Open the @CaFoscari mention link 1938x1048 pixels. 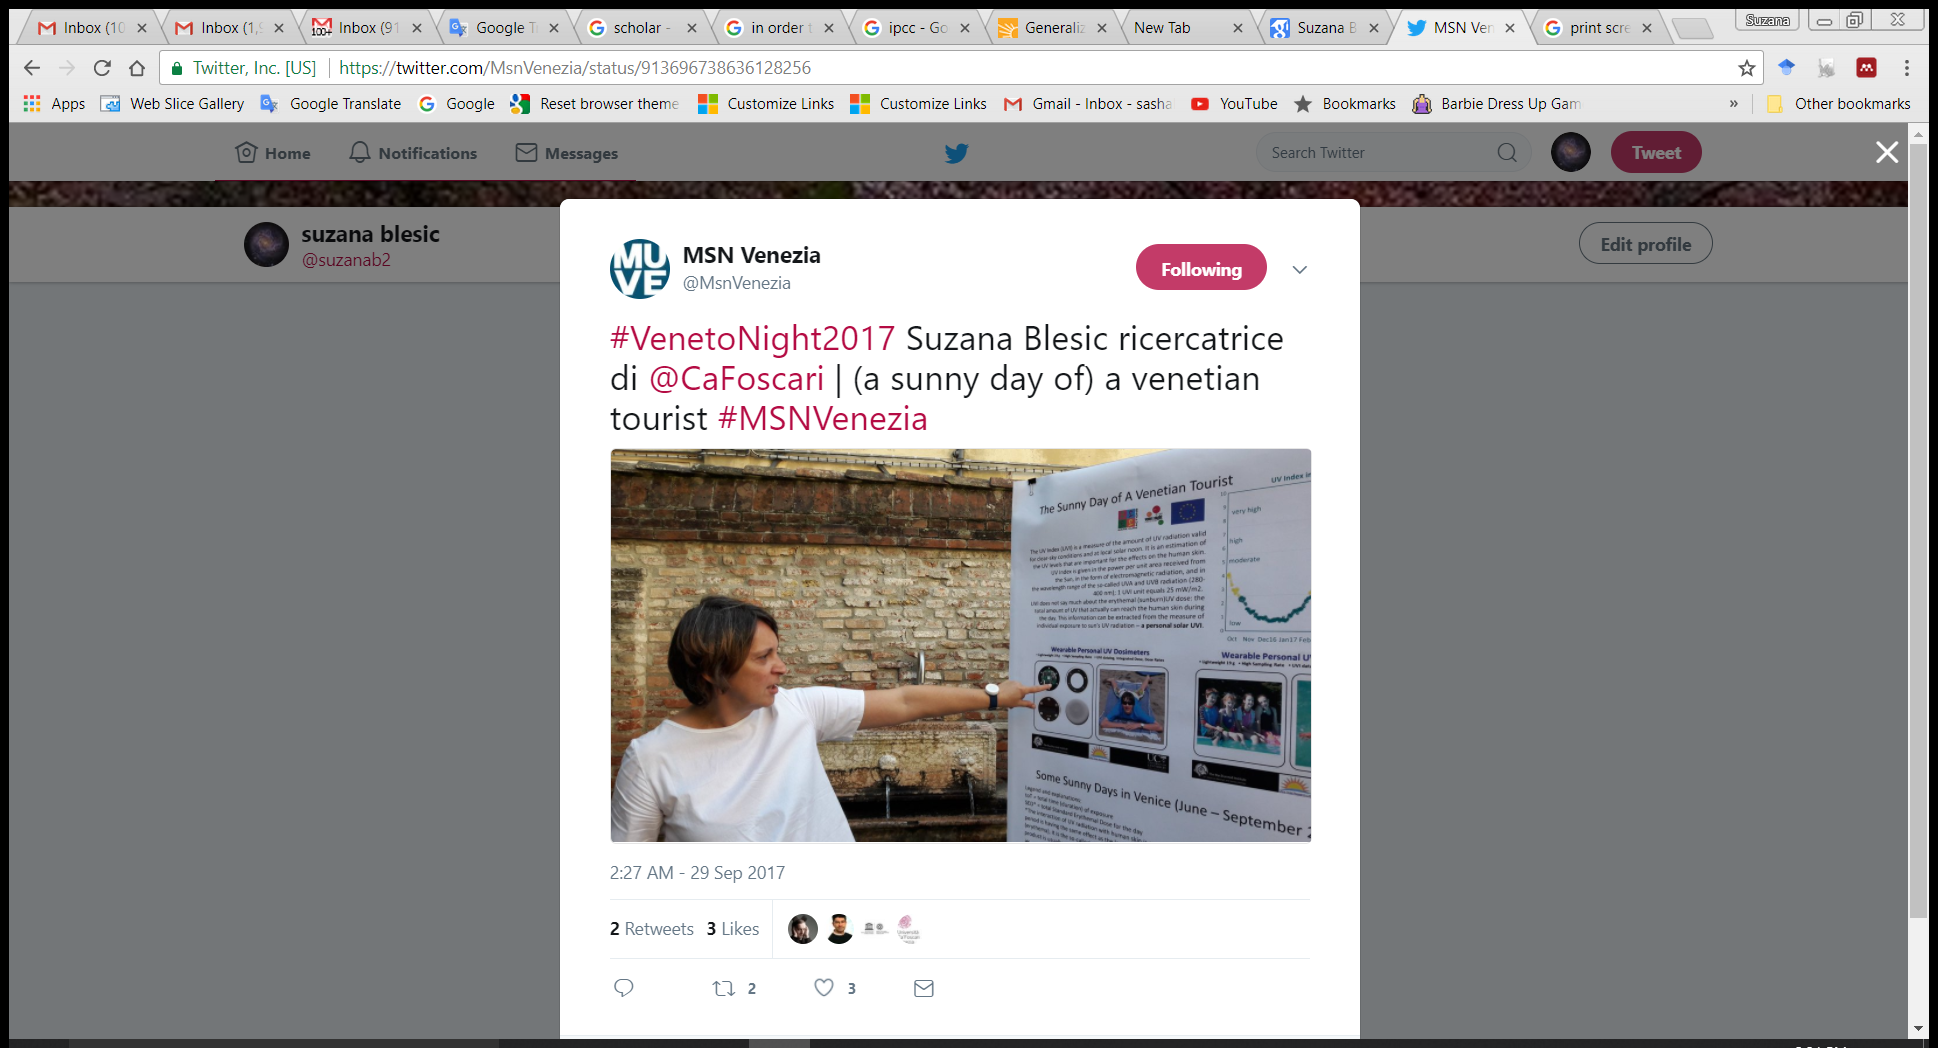pyautogui.click(x=736, y=379)
